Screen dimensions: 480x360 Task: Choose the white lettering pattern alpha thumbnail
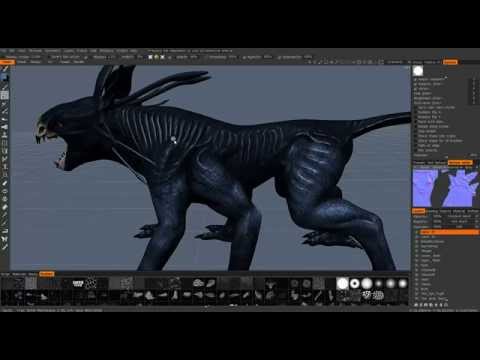click(78, 284)
